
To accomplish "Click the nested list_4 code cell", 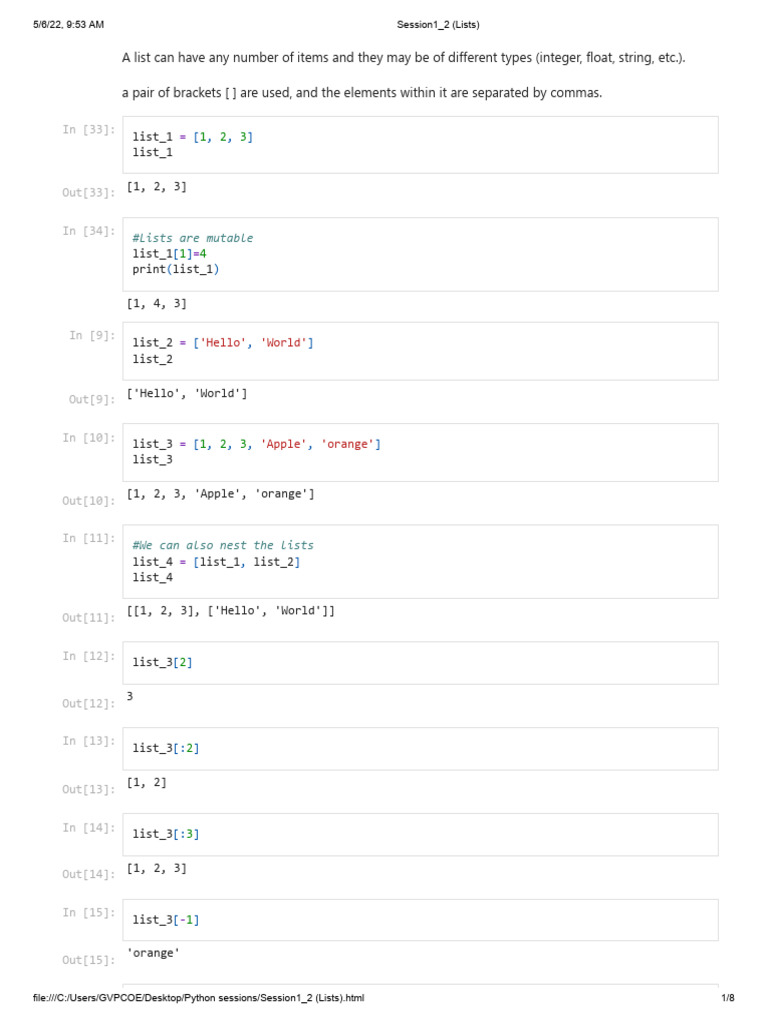I will click(420, 561).
